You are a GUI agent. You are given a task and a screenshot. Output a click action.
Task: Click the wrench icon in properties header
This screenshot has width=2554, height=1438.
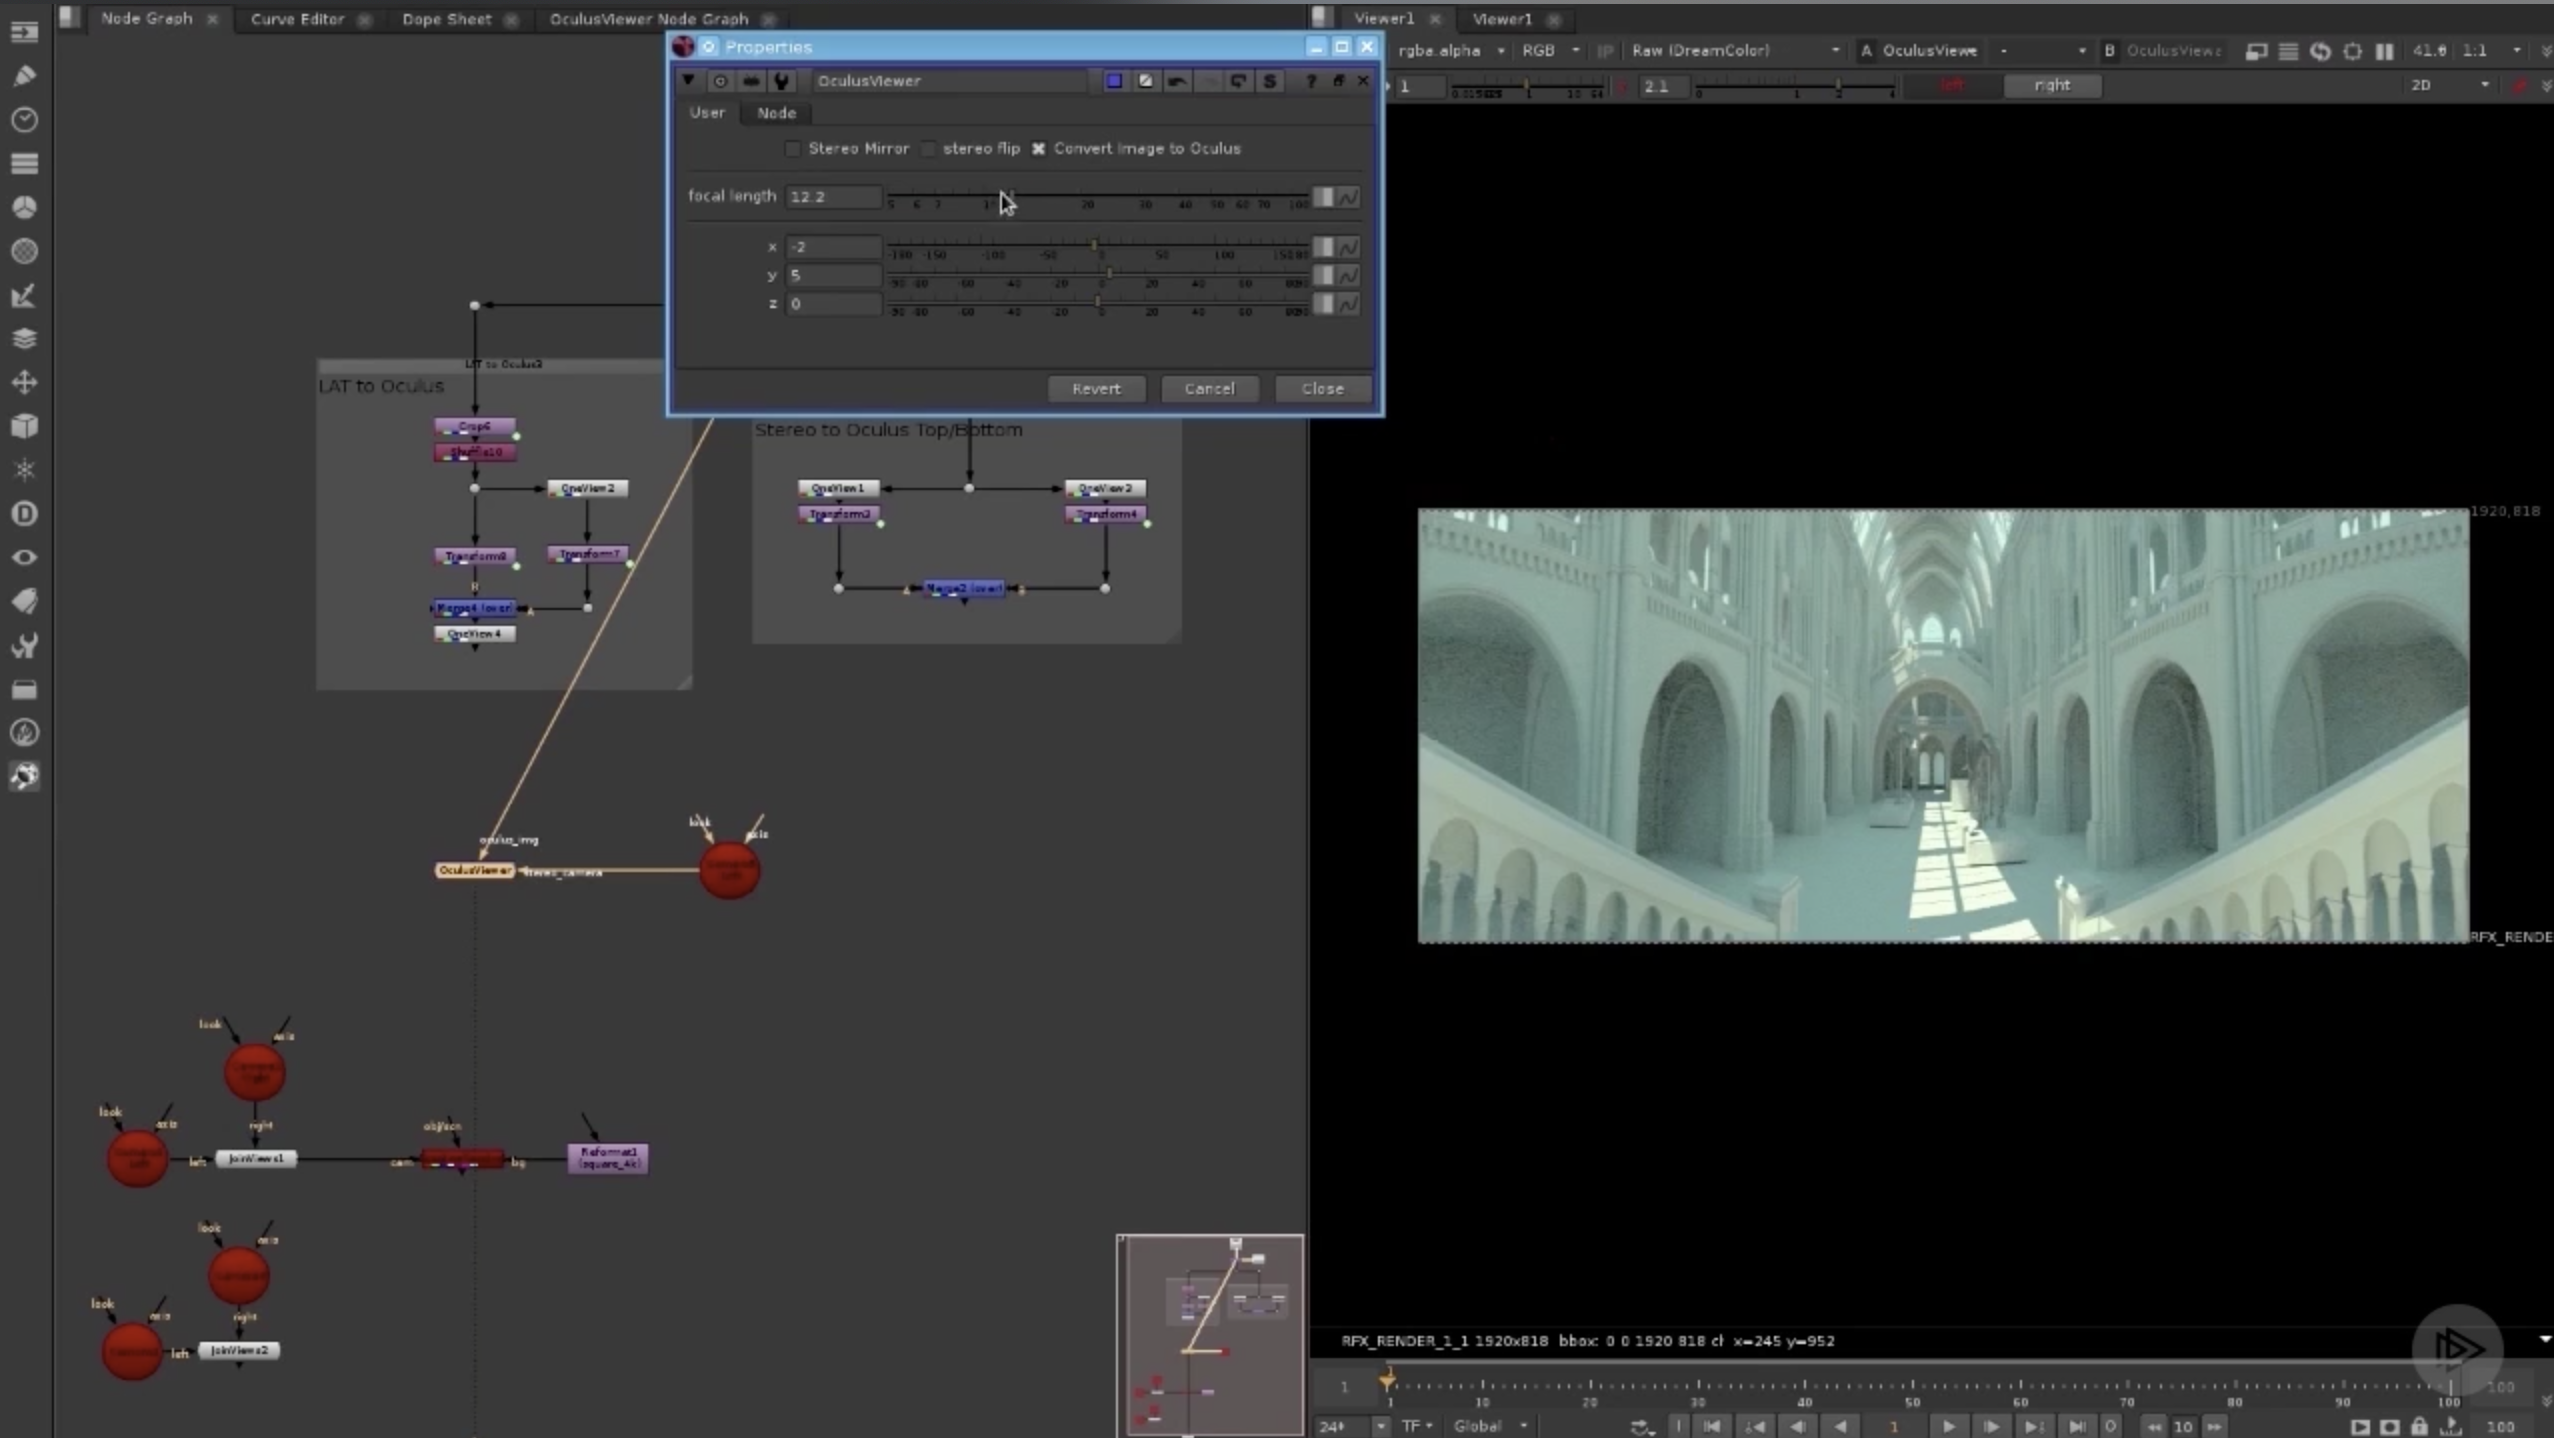781,81
